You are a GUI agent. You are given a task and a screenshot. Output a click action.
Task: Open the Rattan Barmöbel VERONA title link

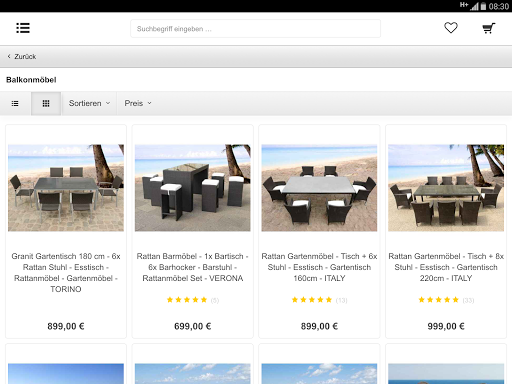[x=193, y=267]
